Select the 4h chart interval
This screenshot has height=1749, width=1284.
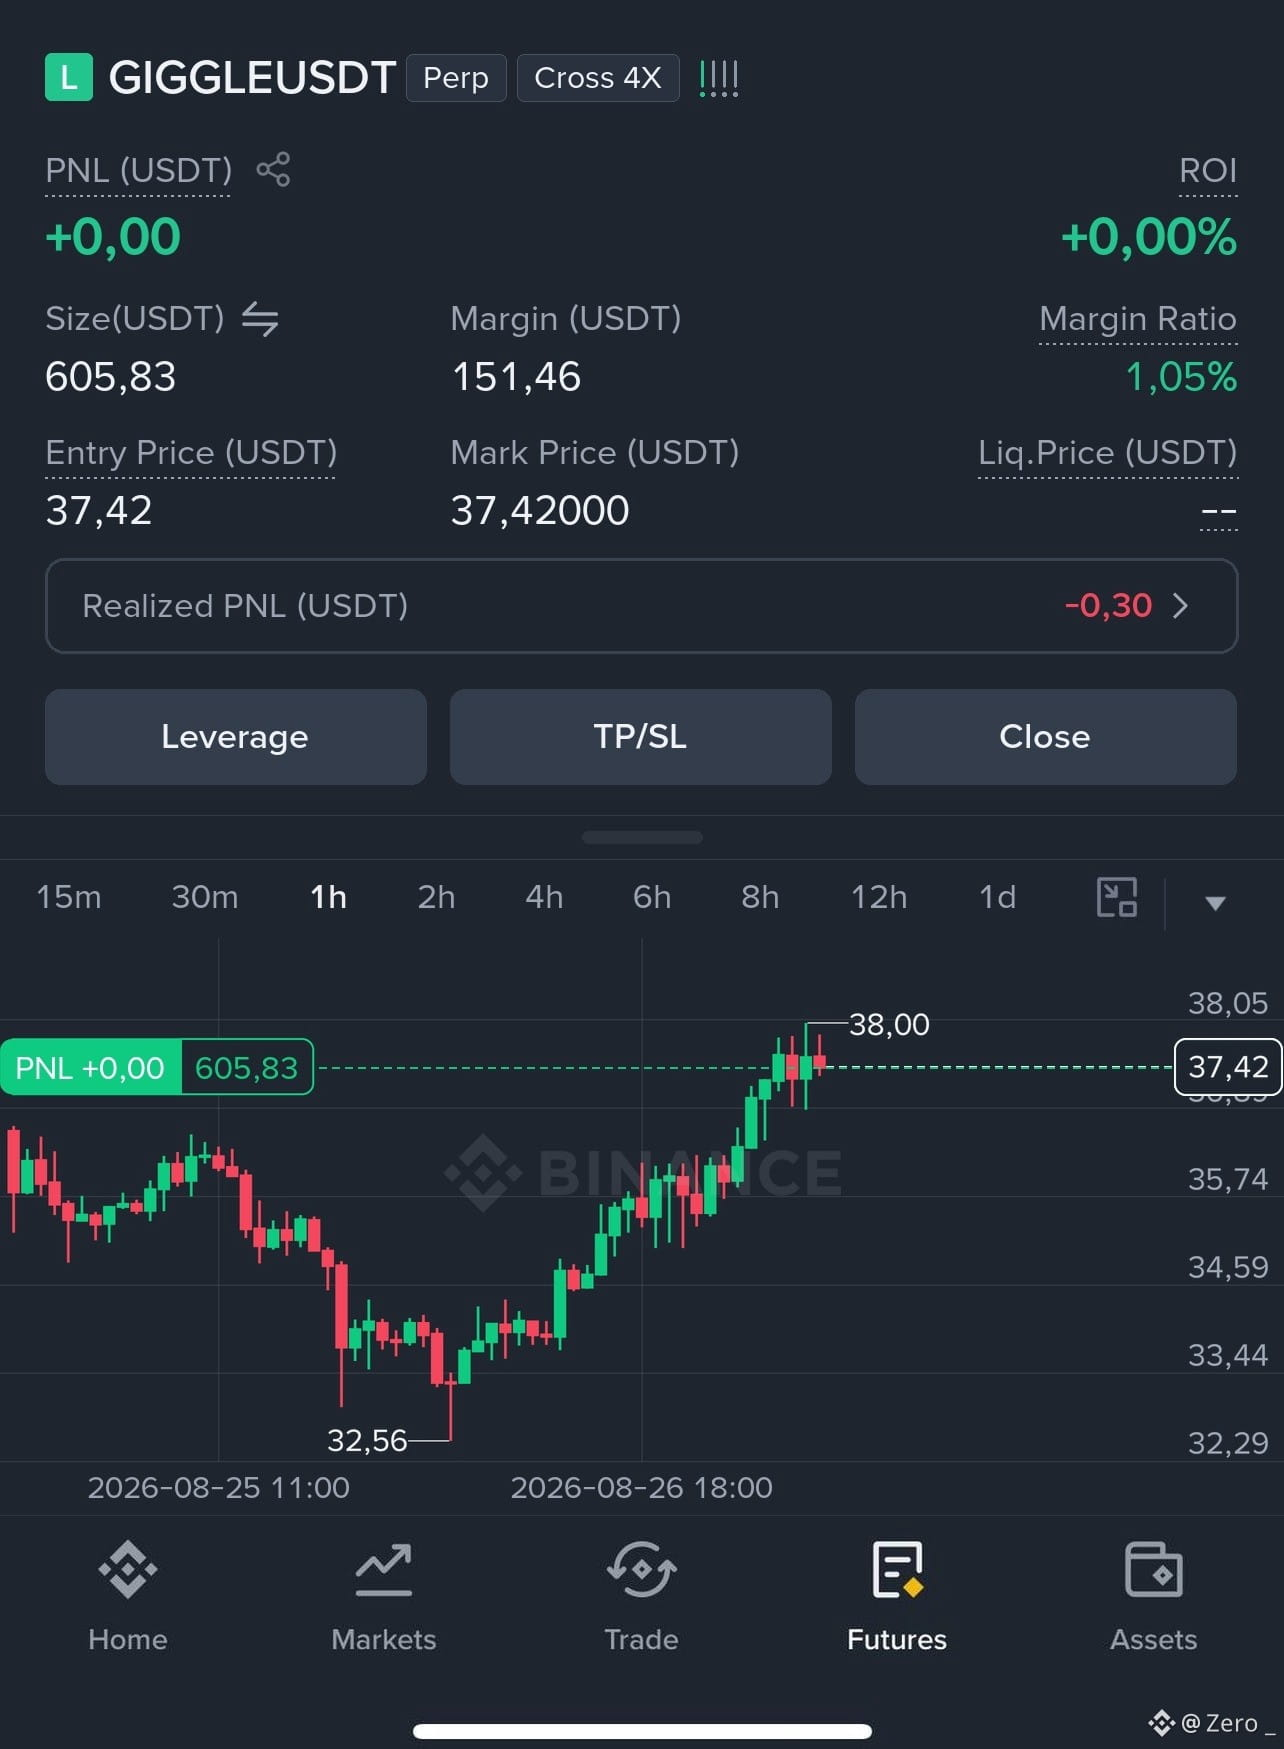[x=545, y=897]
